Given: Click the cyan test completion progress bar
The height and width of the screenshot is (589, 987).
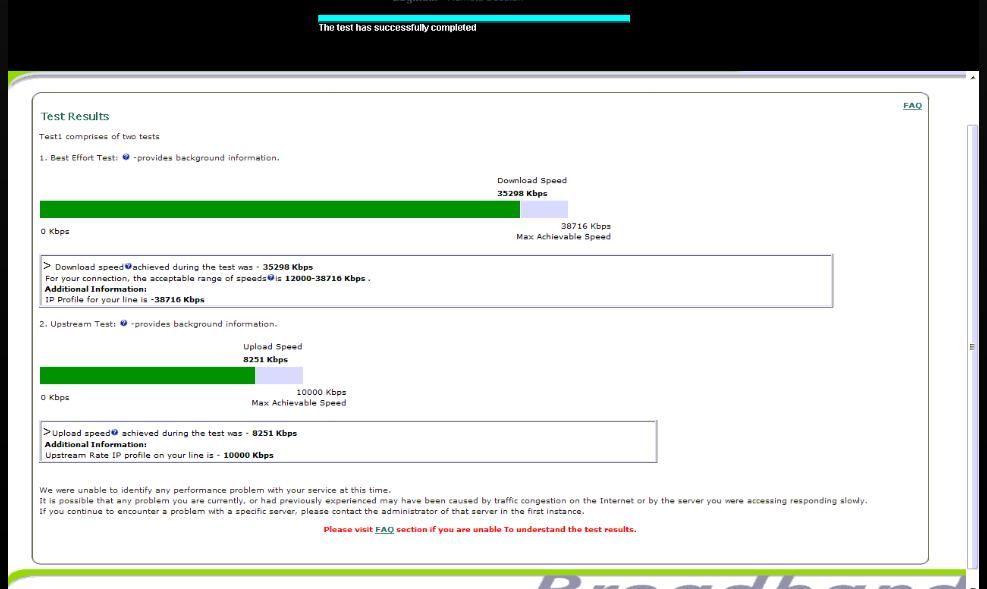Looking at the screenshot, I should [474, 18].
